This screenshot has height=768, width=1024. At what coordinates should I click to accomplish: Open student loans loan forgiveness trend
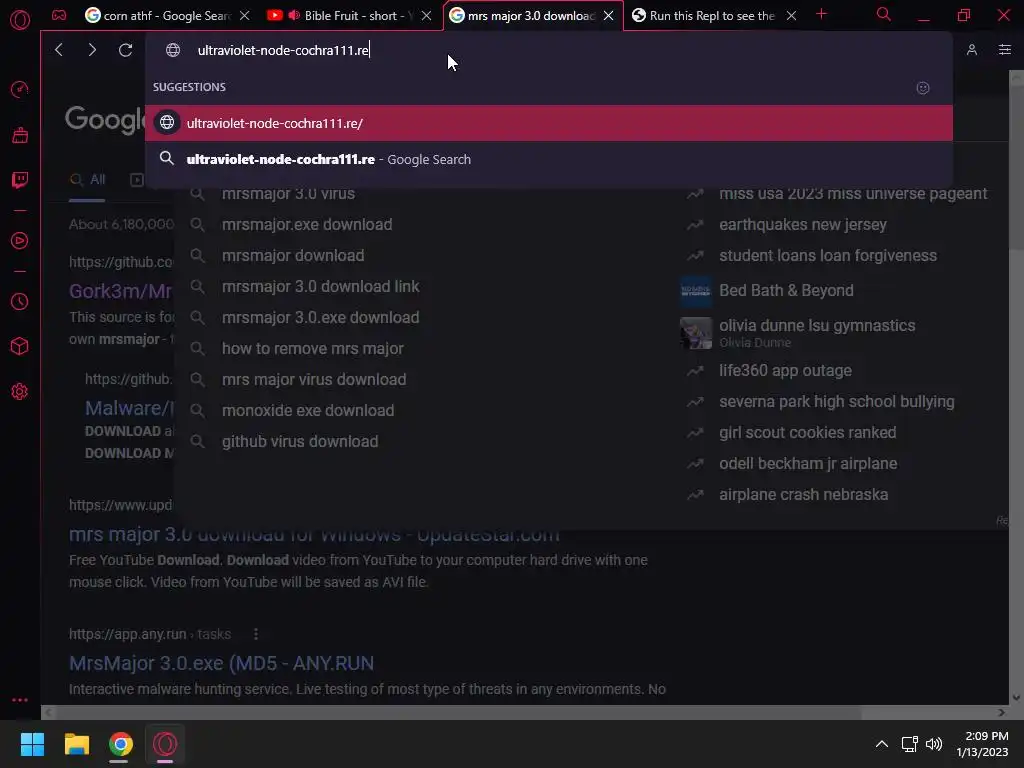click(x=827, y=255)
